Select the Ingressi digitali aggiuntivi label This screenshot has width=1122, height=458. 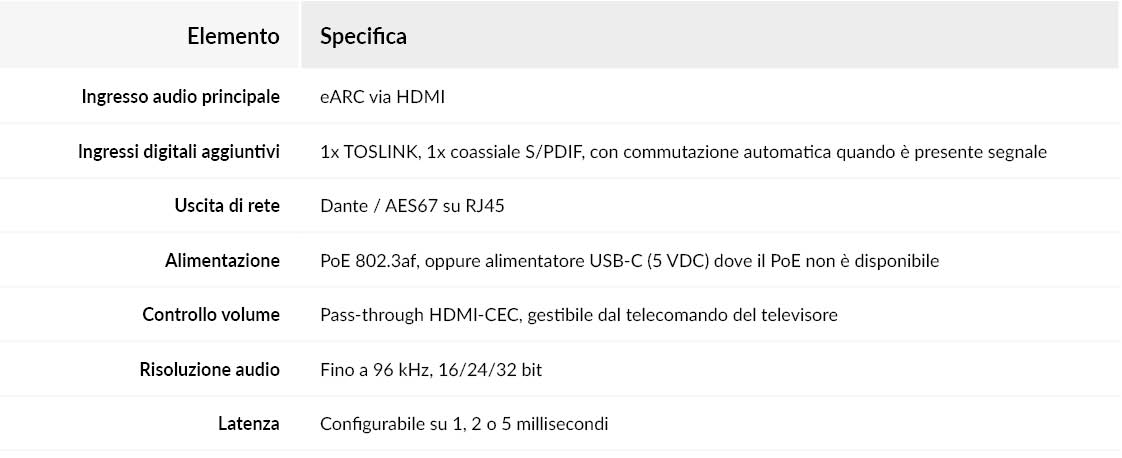point(179,152)
